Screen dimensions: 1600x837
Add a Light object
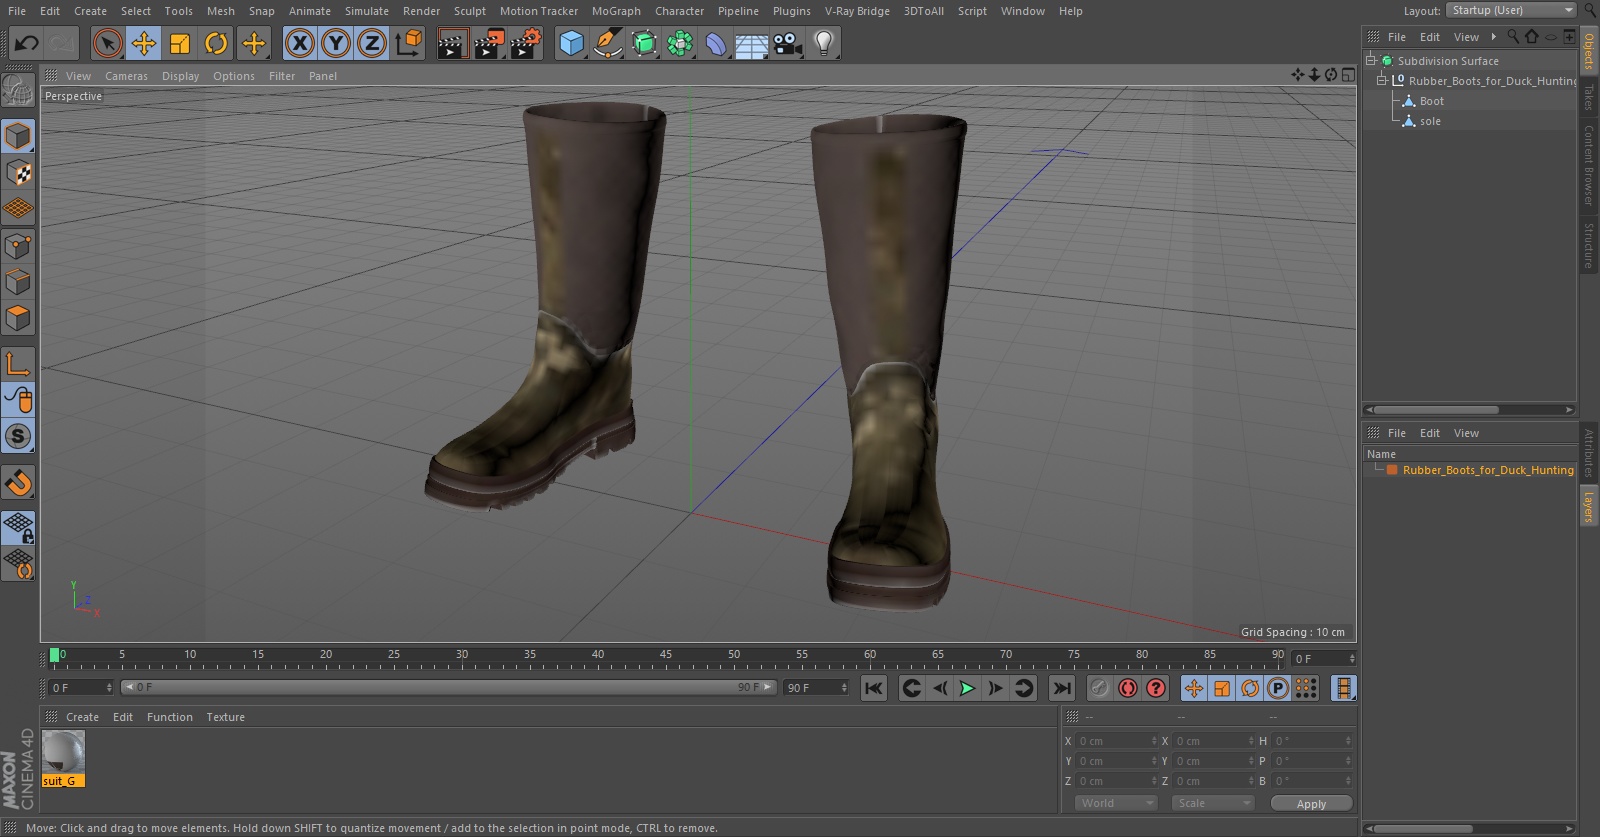(824, 43)
